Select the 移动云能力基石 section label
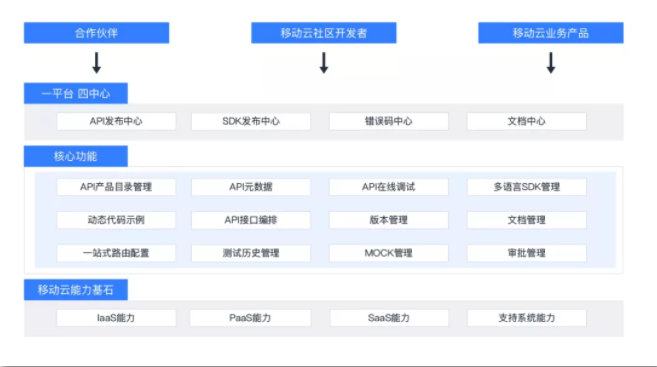657x367 pixels. [76, 289]
